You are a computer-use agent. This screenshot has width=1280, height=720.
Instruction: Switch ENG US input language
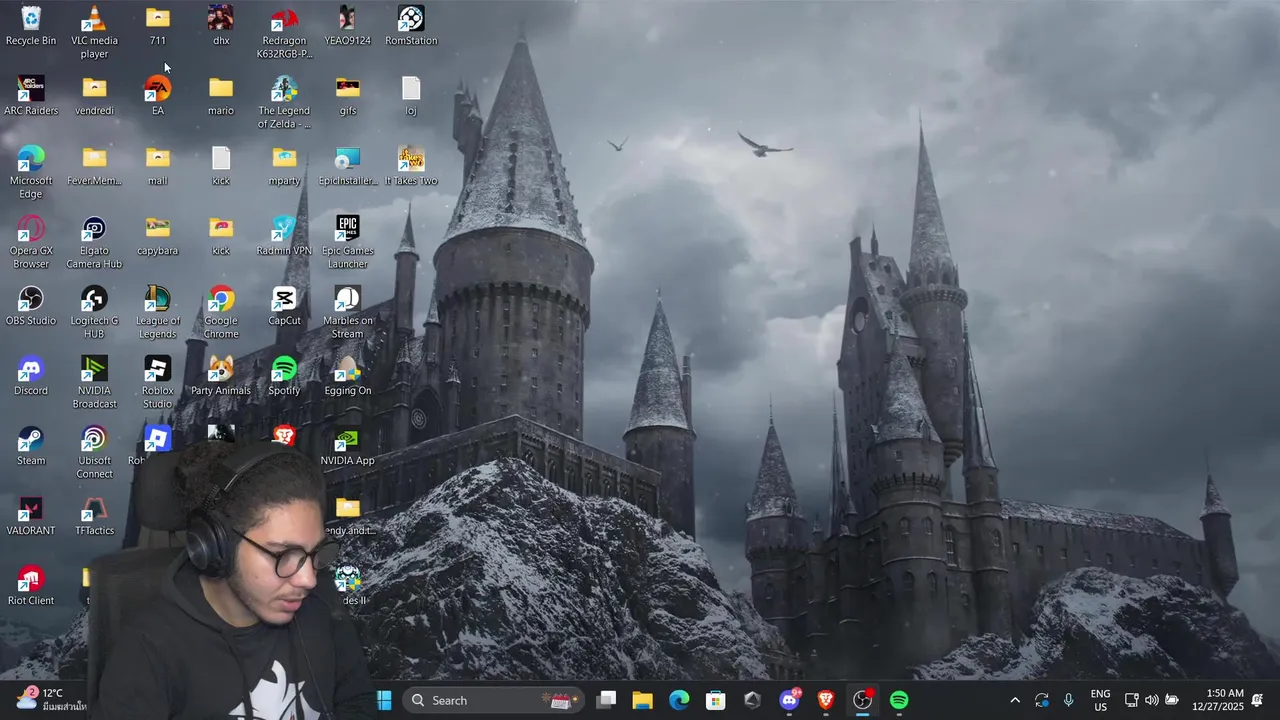pyautogui.click(x=1100, y=700)
